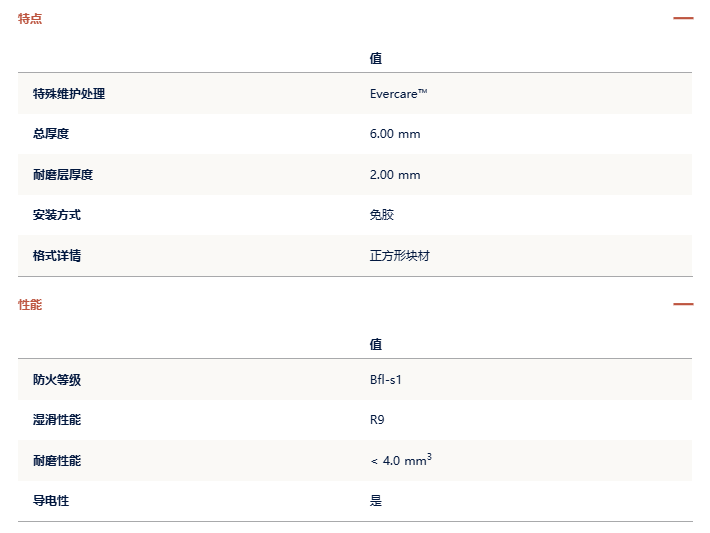The width and height of the screenshot is (710, 533).
Task: Click the Bfl-s1 value
Action: coord(385,379)
